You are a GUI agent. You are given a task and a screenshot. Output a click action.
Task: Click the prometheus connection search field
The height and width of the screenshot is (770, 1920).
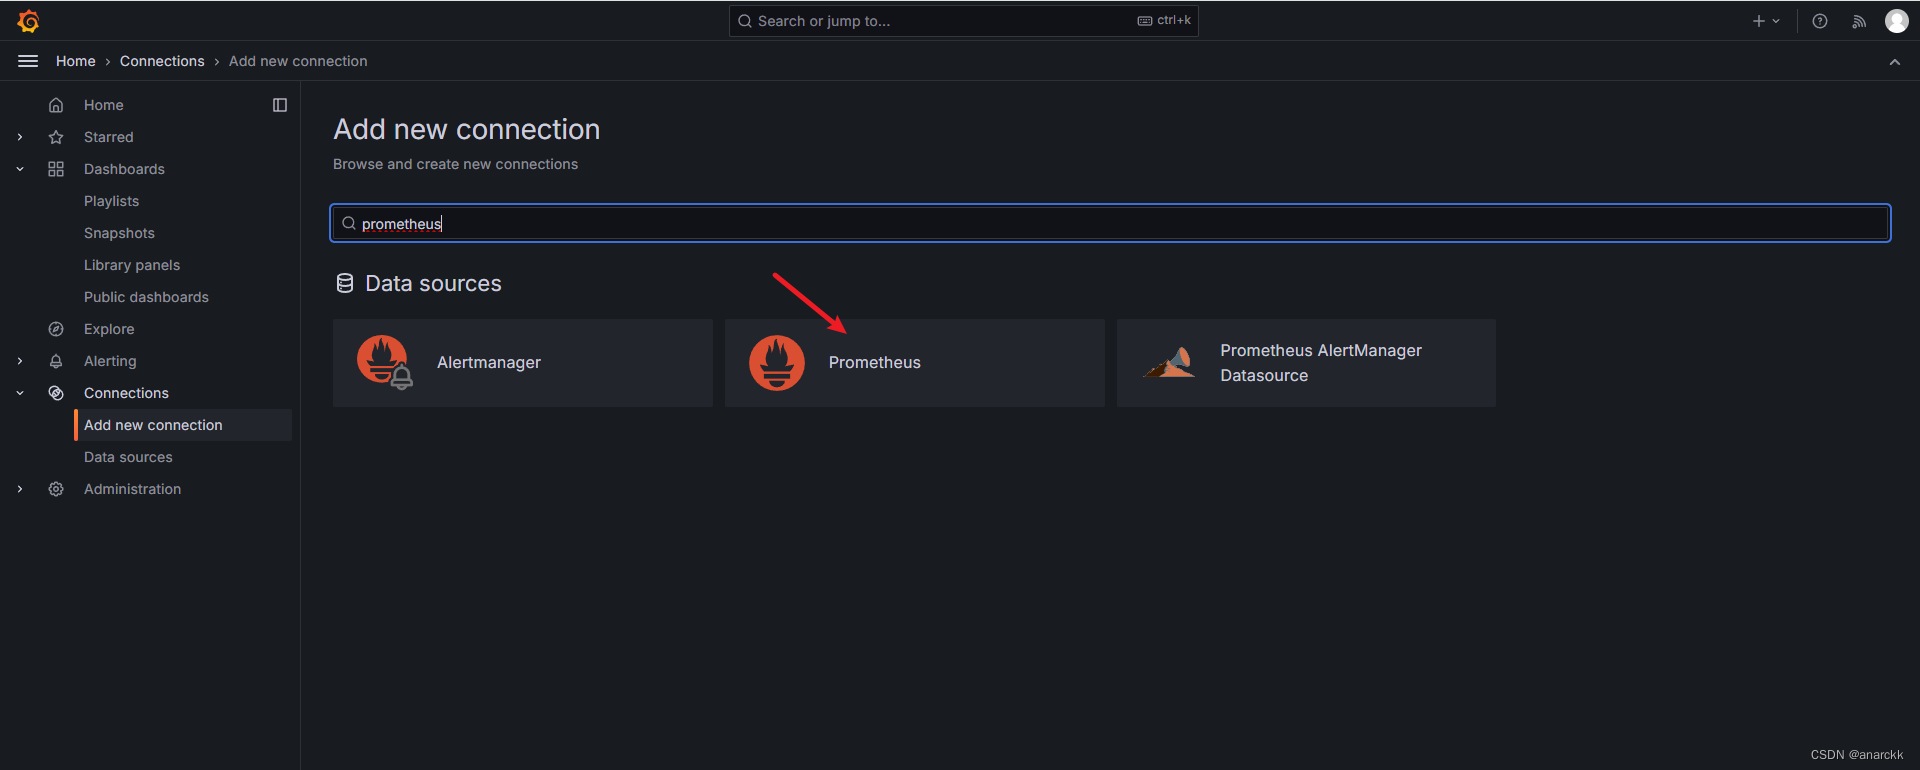(1110, 223)
